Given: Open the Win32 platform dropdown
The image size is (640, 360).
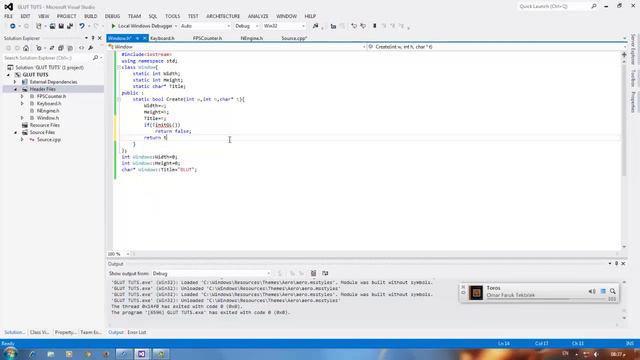Looking at the screenshot, I should click(x=284, y=26).
